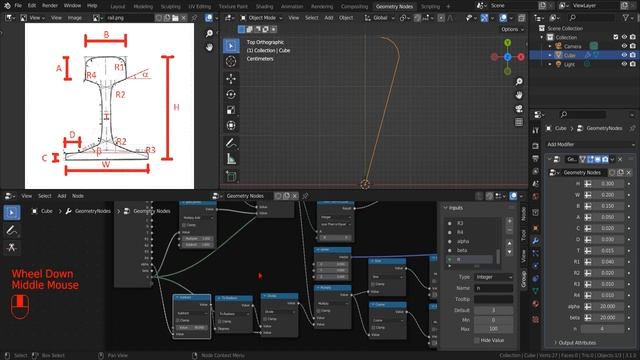Toggle Collection exclude checkbox in outliner
640x360 pixels.
pyautogui.click(x=616, y=37)
